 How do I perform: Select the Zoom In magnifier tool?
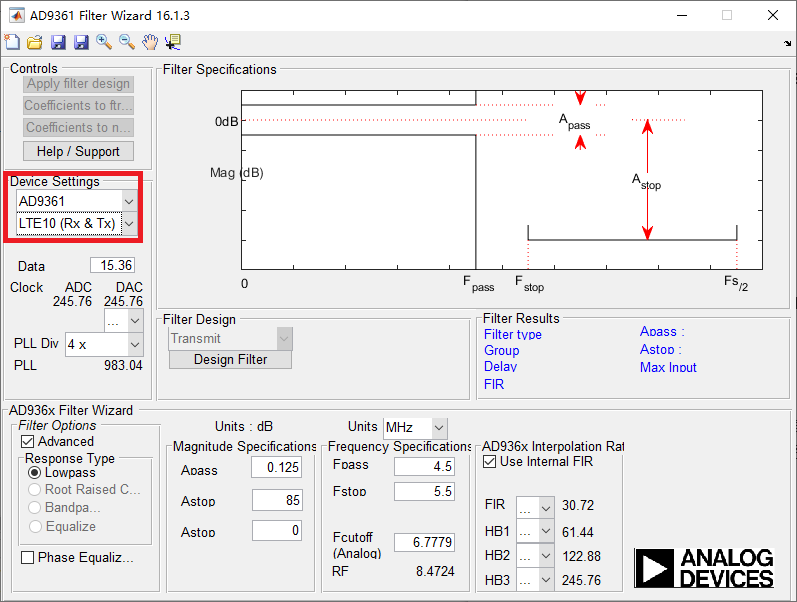point(103,42)
